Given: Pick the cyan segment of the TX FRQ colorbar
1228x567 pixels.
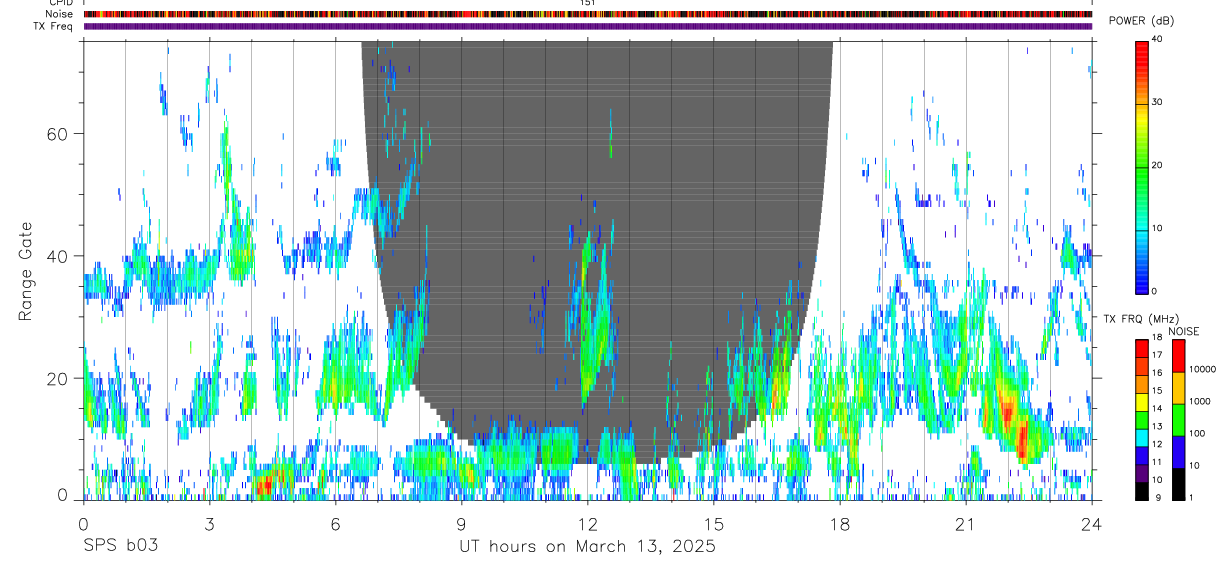Looking at the screenshot, I should [1141, 436].
